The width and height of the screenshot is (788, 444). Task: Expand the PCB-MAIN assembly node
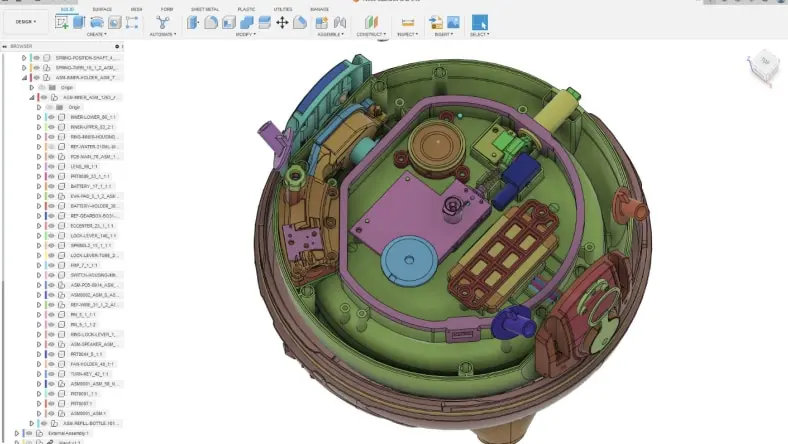[39, 157]
